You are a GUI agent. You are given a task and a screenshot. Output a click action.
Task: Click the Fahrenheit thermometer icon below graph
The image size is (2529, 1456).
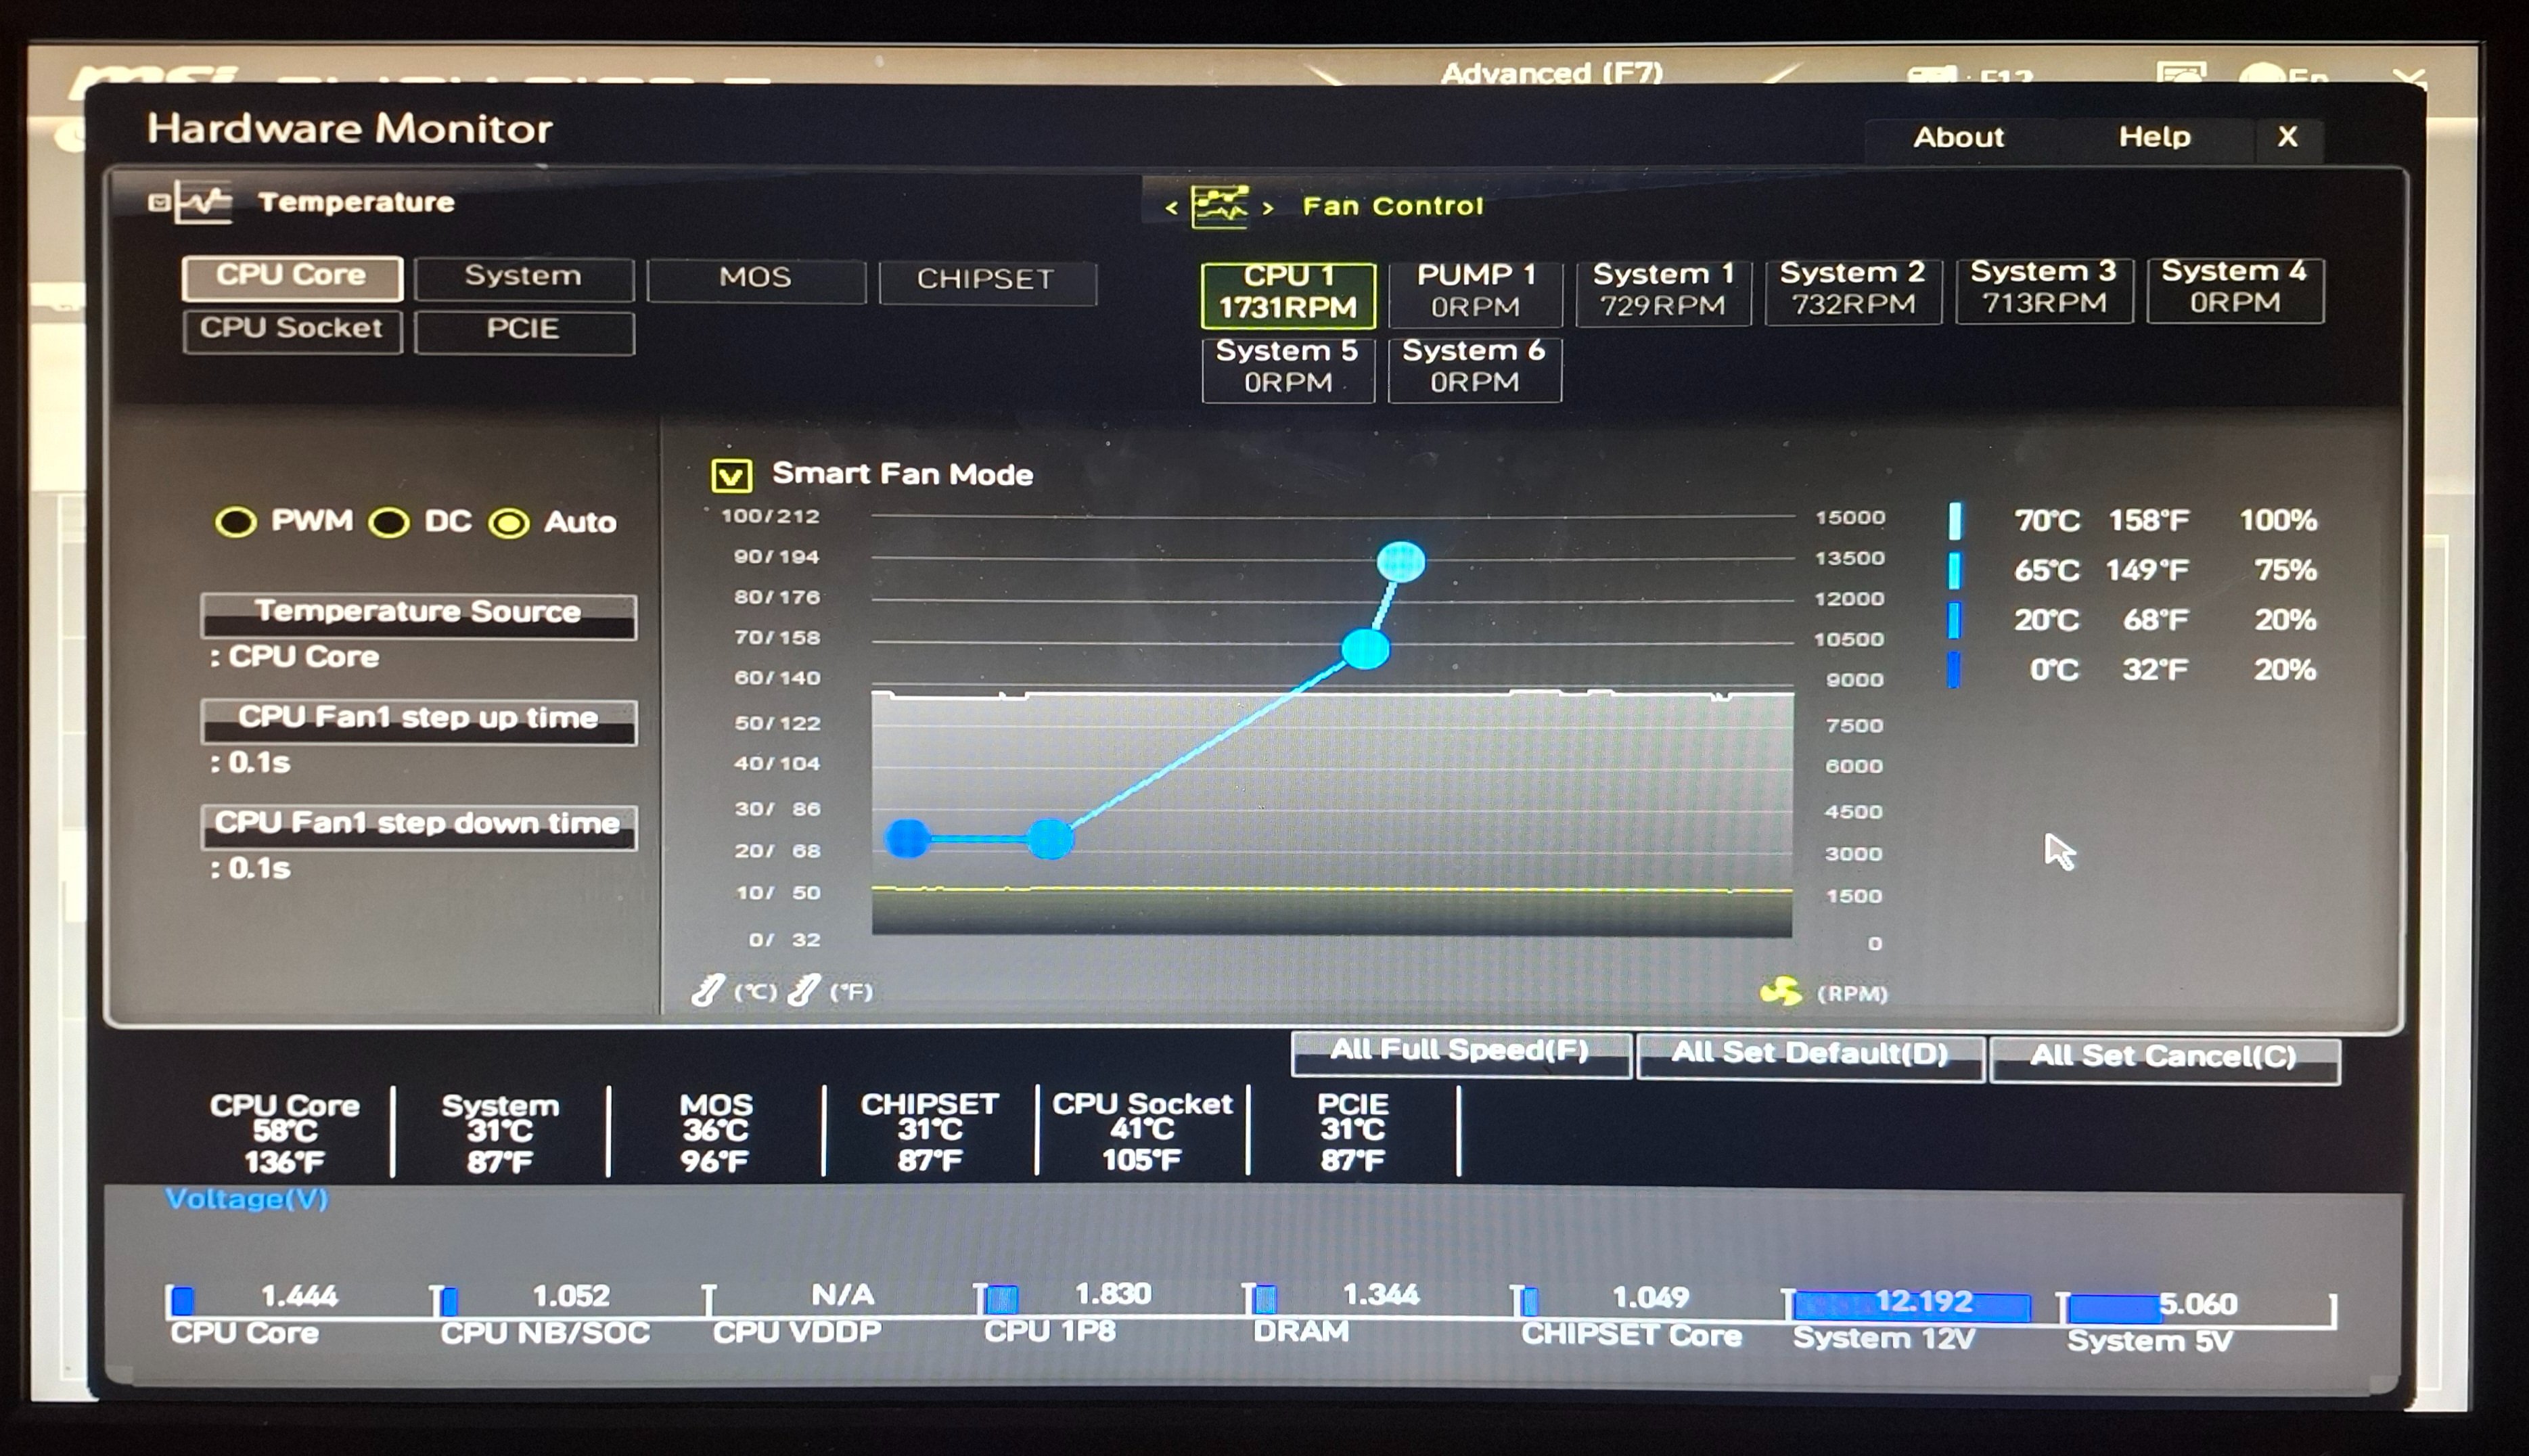click(x=804, y=991)
